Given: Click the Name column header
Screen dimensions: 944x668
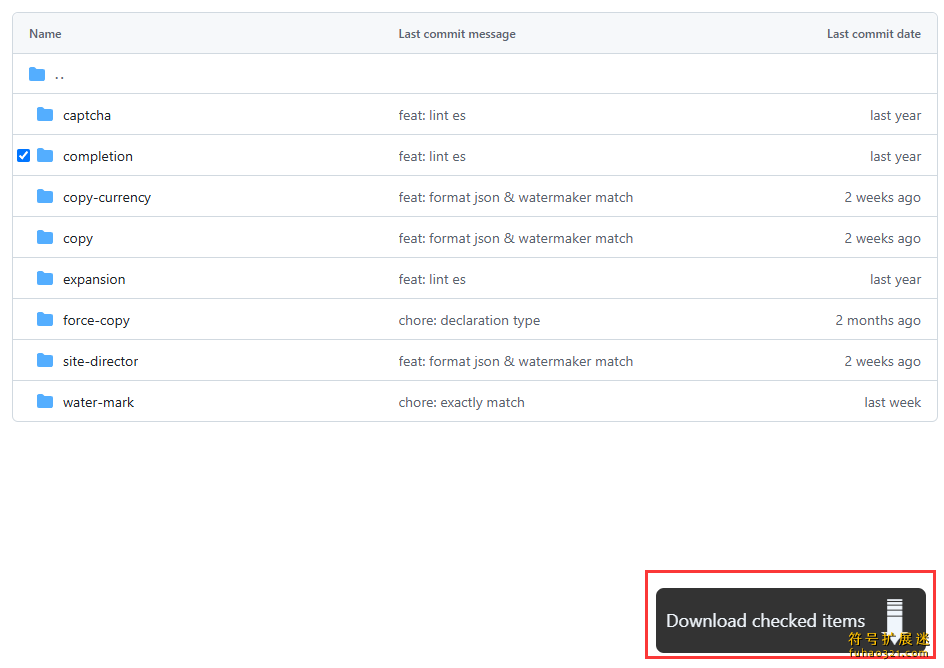Looking at the screenshot, I should tap(45, 34).
